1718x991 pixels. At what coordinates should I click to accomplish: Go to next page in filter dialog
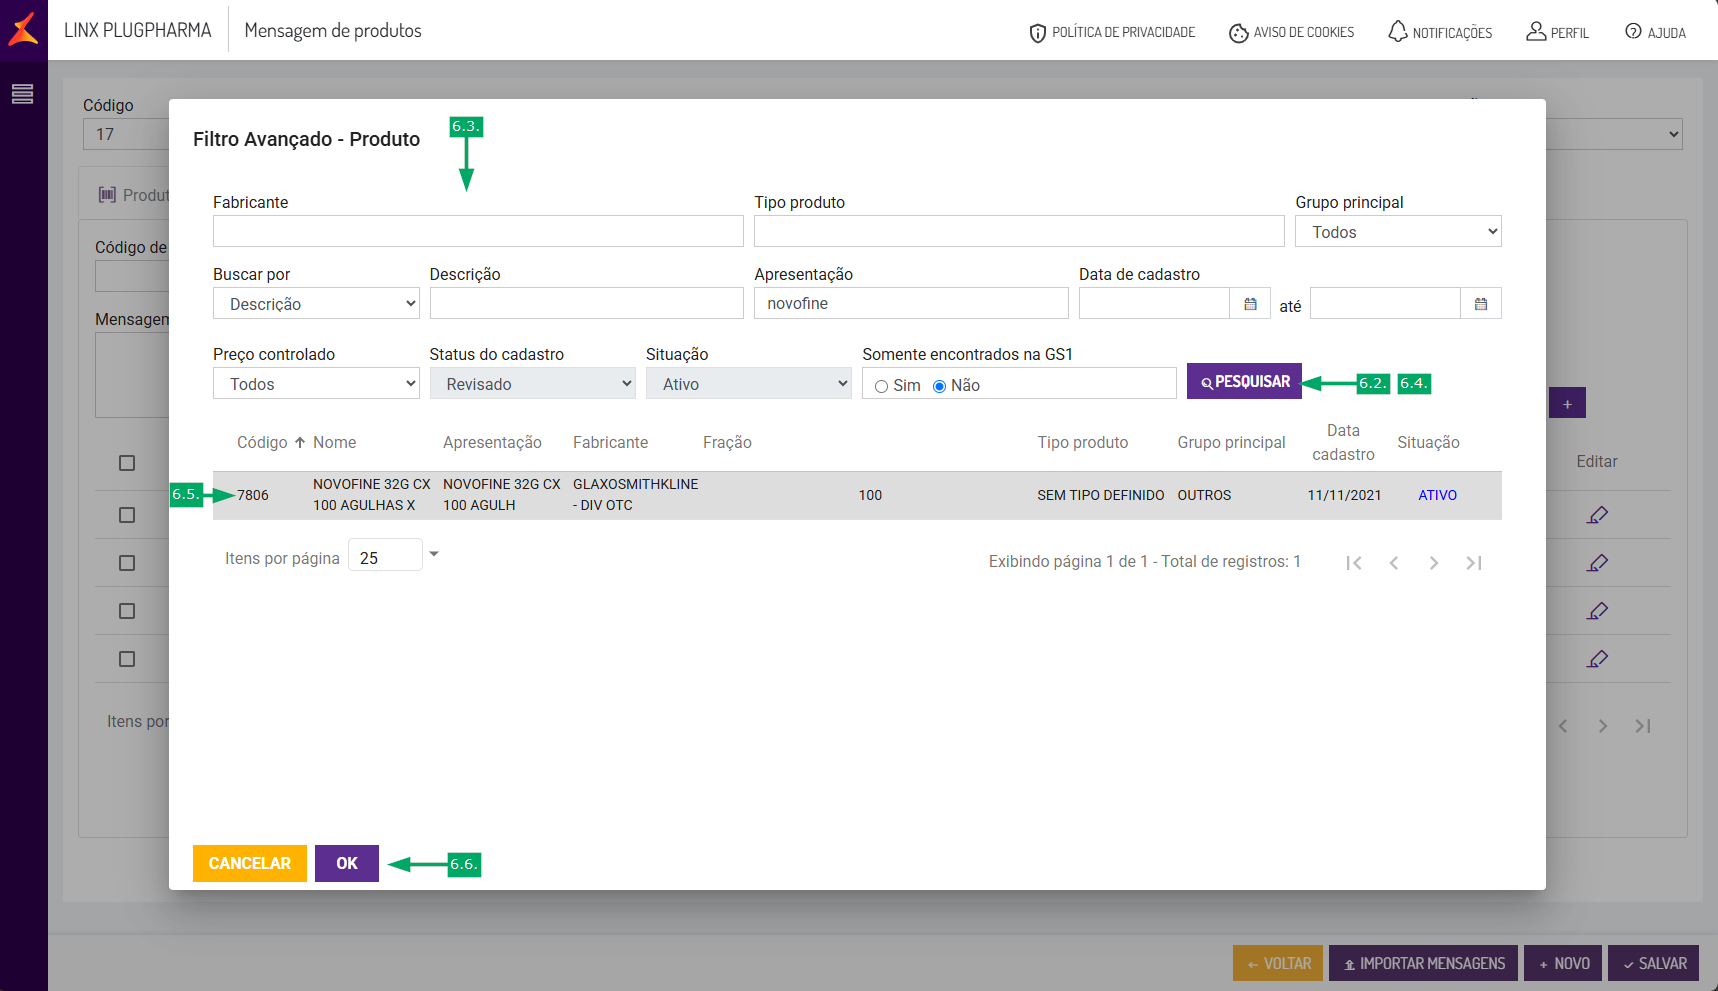point(1434,563)
